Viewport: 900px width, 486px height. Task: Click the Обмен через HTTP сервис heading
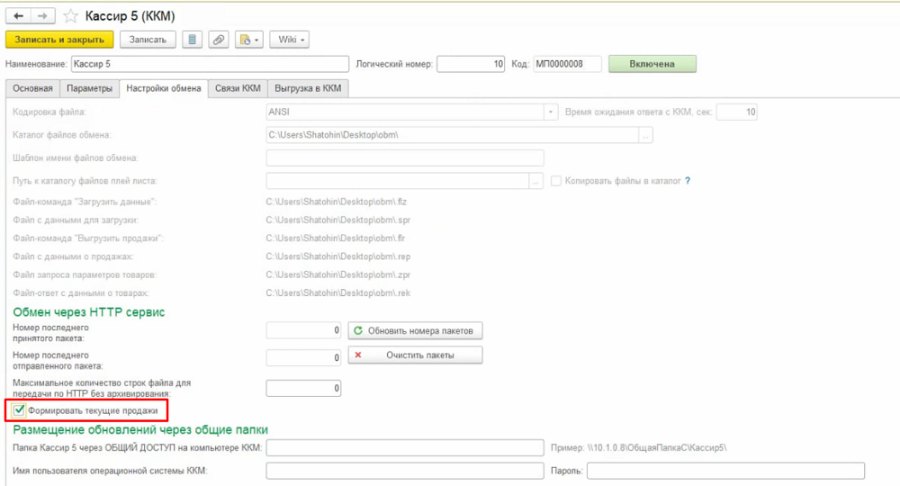coord(89,312)
